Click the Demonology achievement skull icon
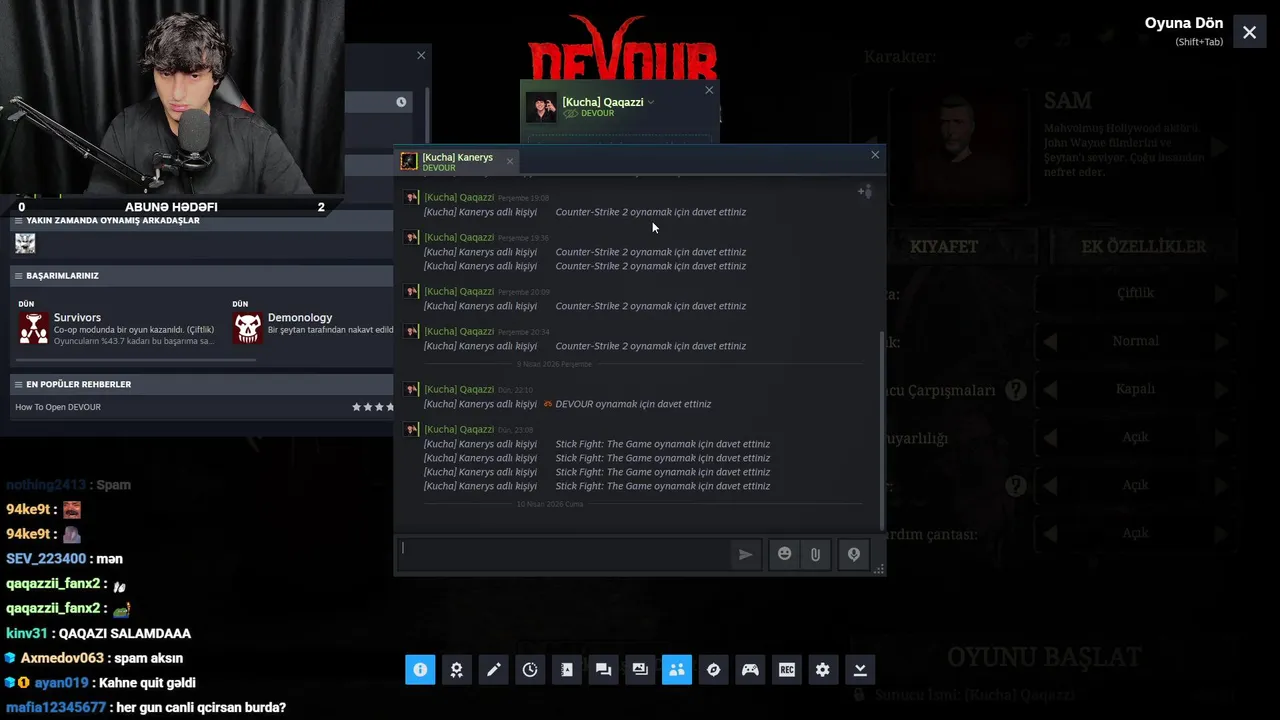The height and width of the screenshot is (720, 1280). click(247, 328)
